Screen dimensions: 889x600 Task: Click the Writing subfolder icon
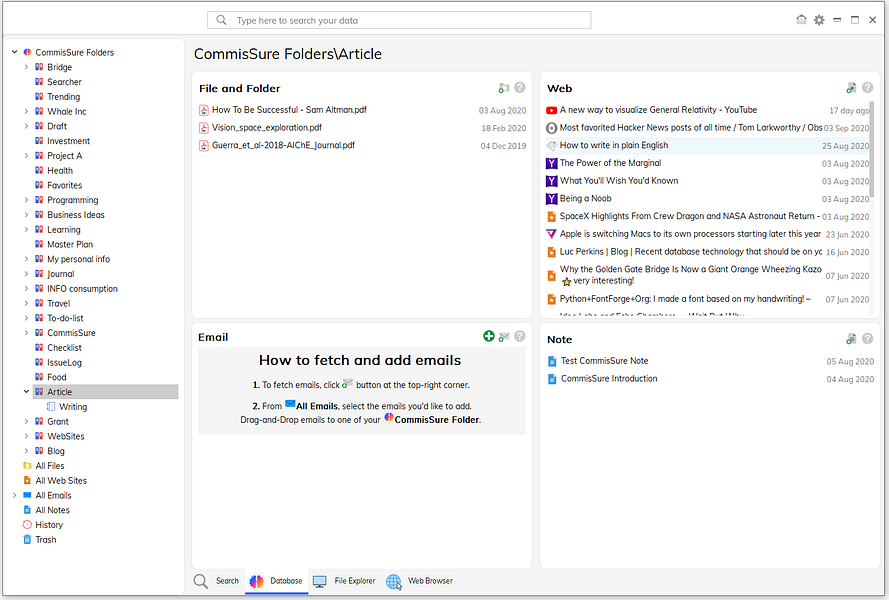[x=51, y=407]
